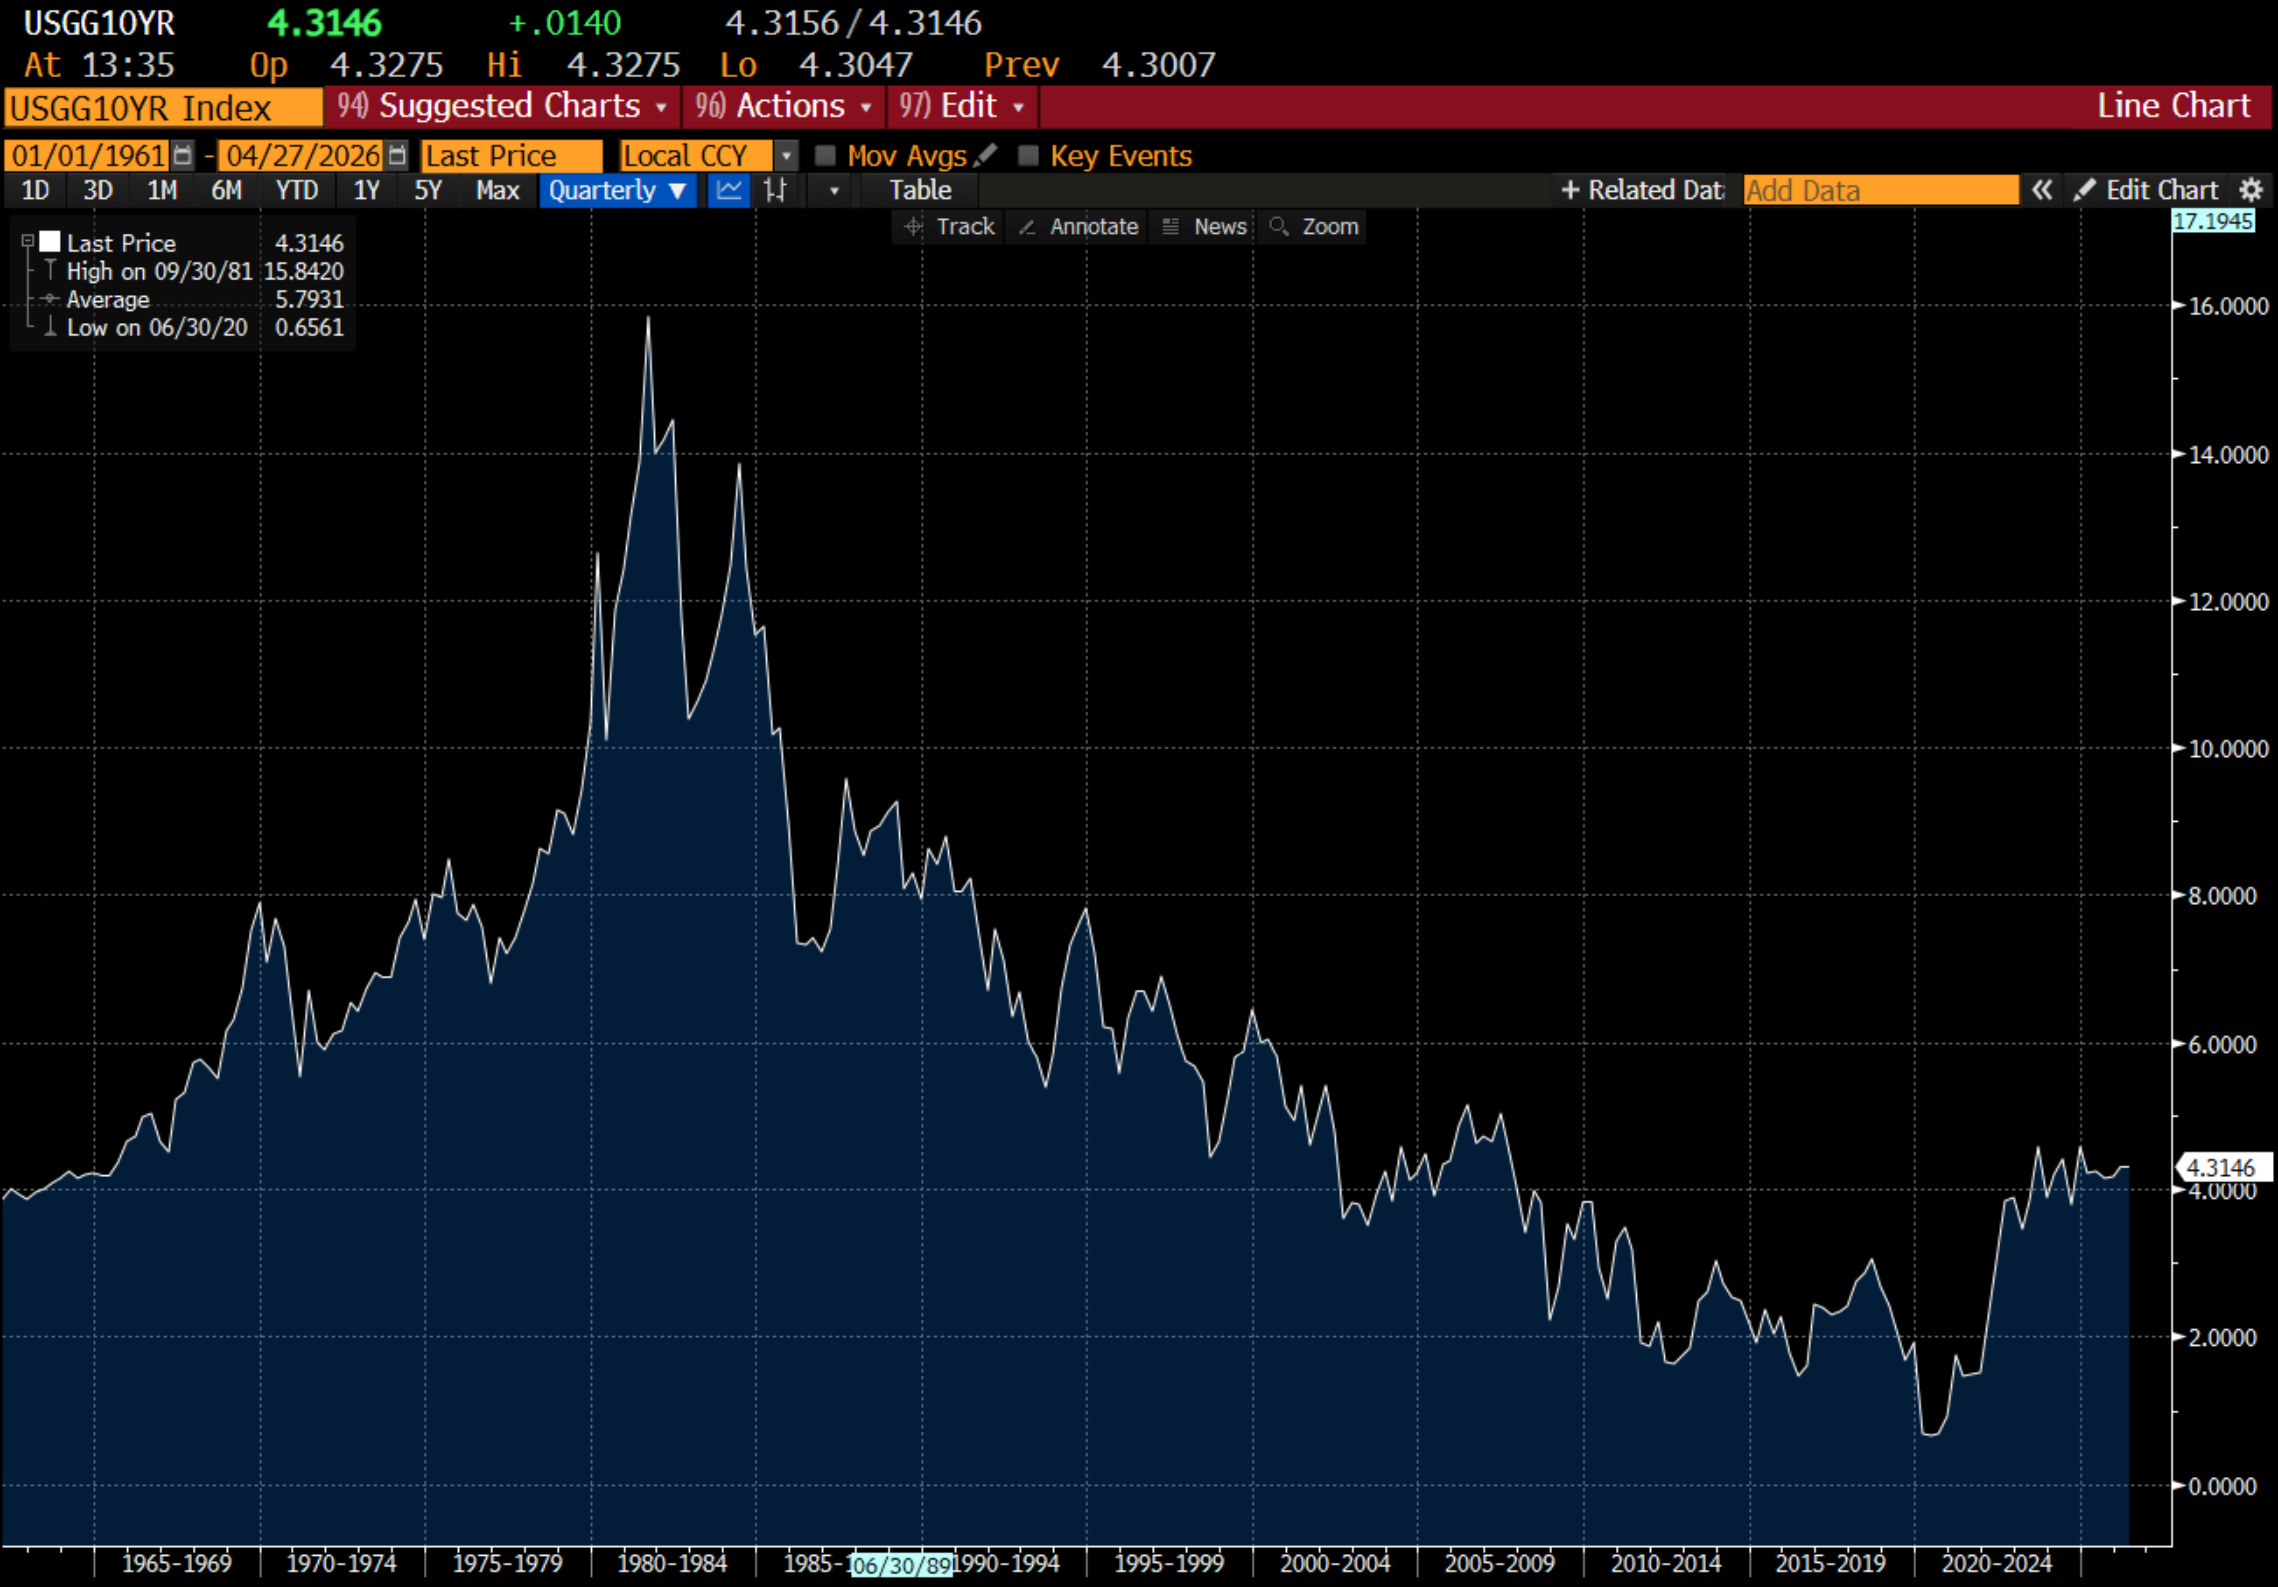The width and height of the screenshot is (2278, 1587).
Task: Open chart settings gear icon
Action: pyautogui.click(x=2250, y=190)
